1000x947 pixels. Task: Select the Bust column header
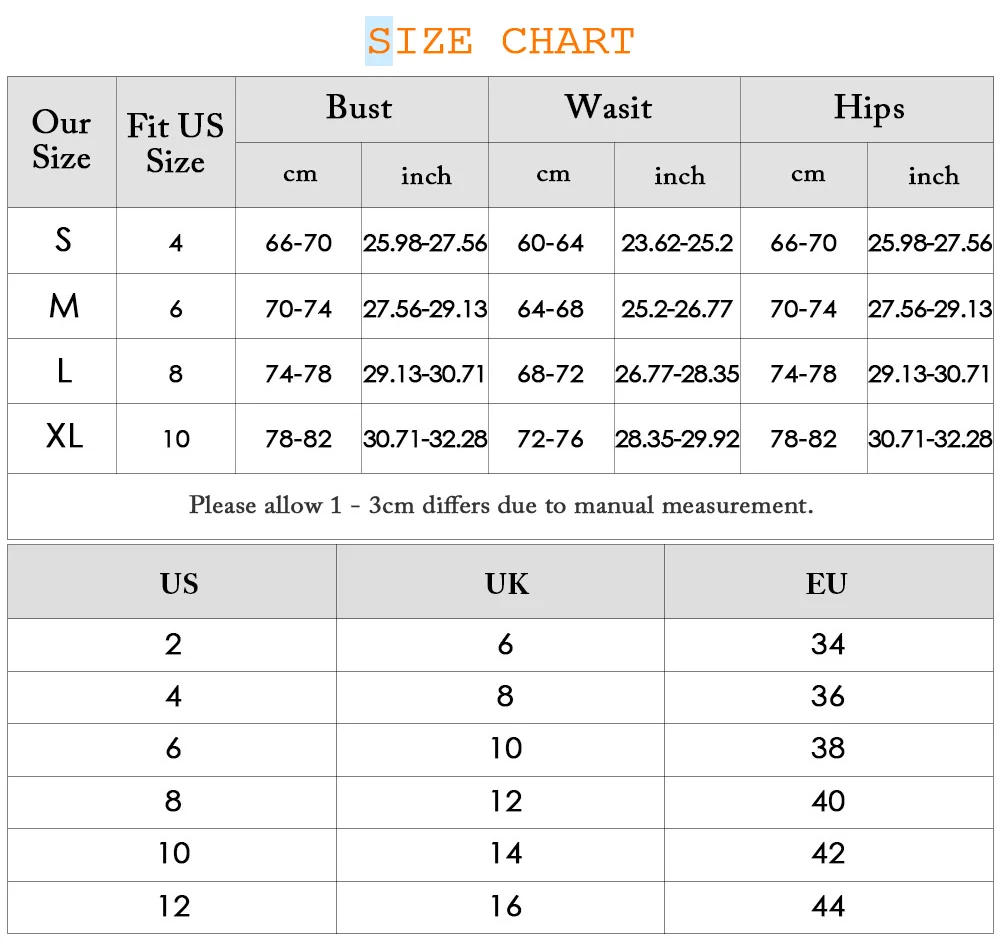tap(360, 108)
